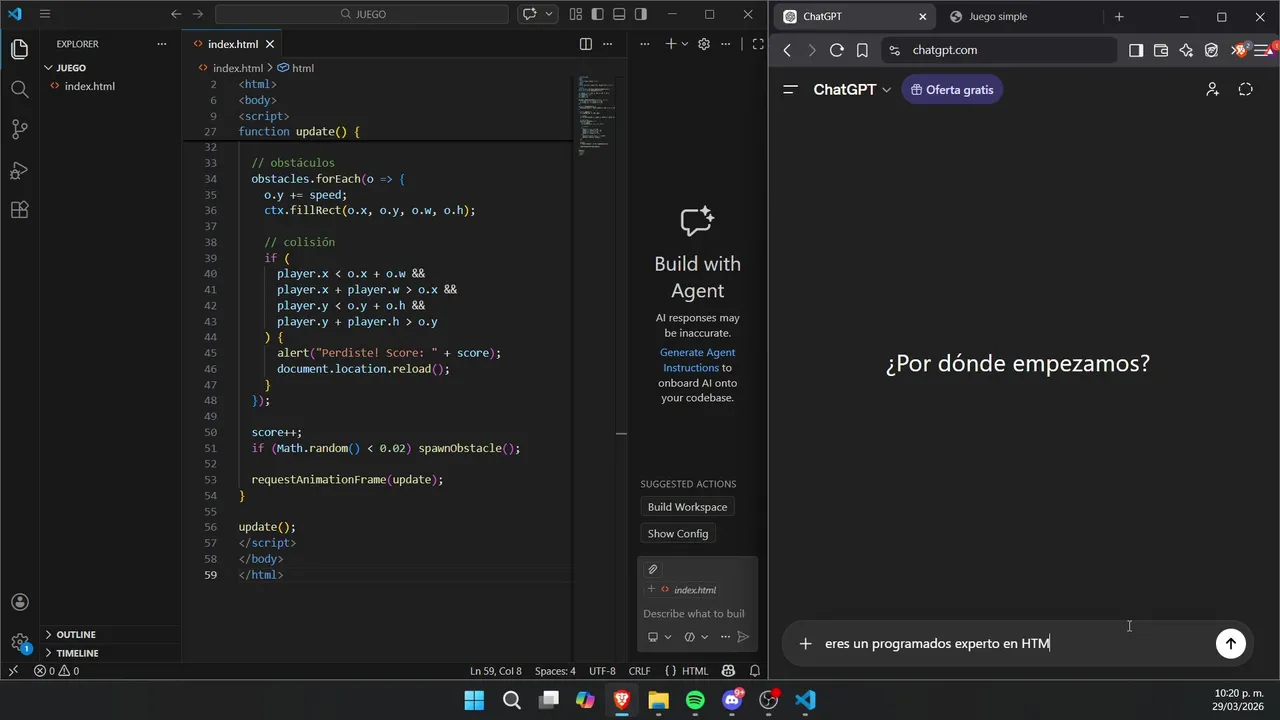Open Source Control view in VS Code

pos(19,129)
